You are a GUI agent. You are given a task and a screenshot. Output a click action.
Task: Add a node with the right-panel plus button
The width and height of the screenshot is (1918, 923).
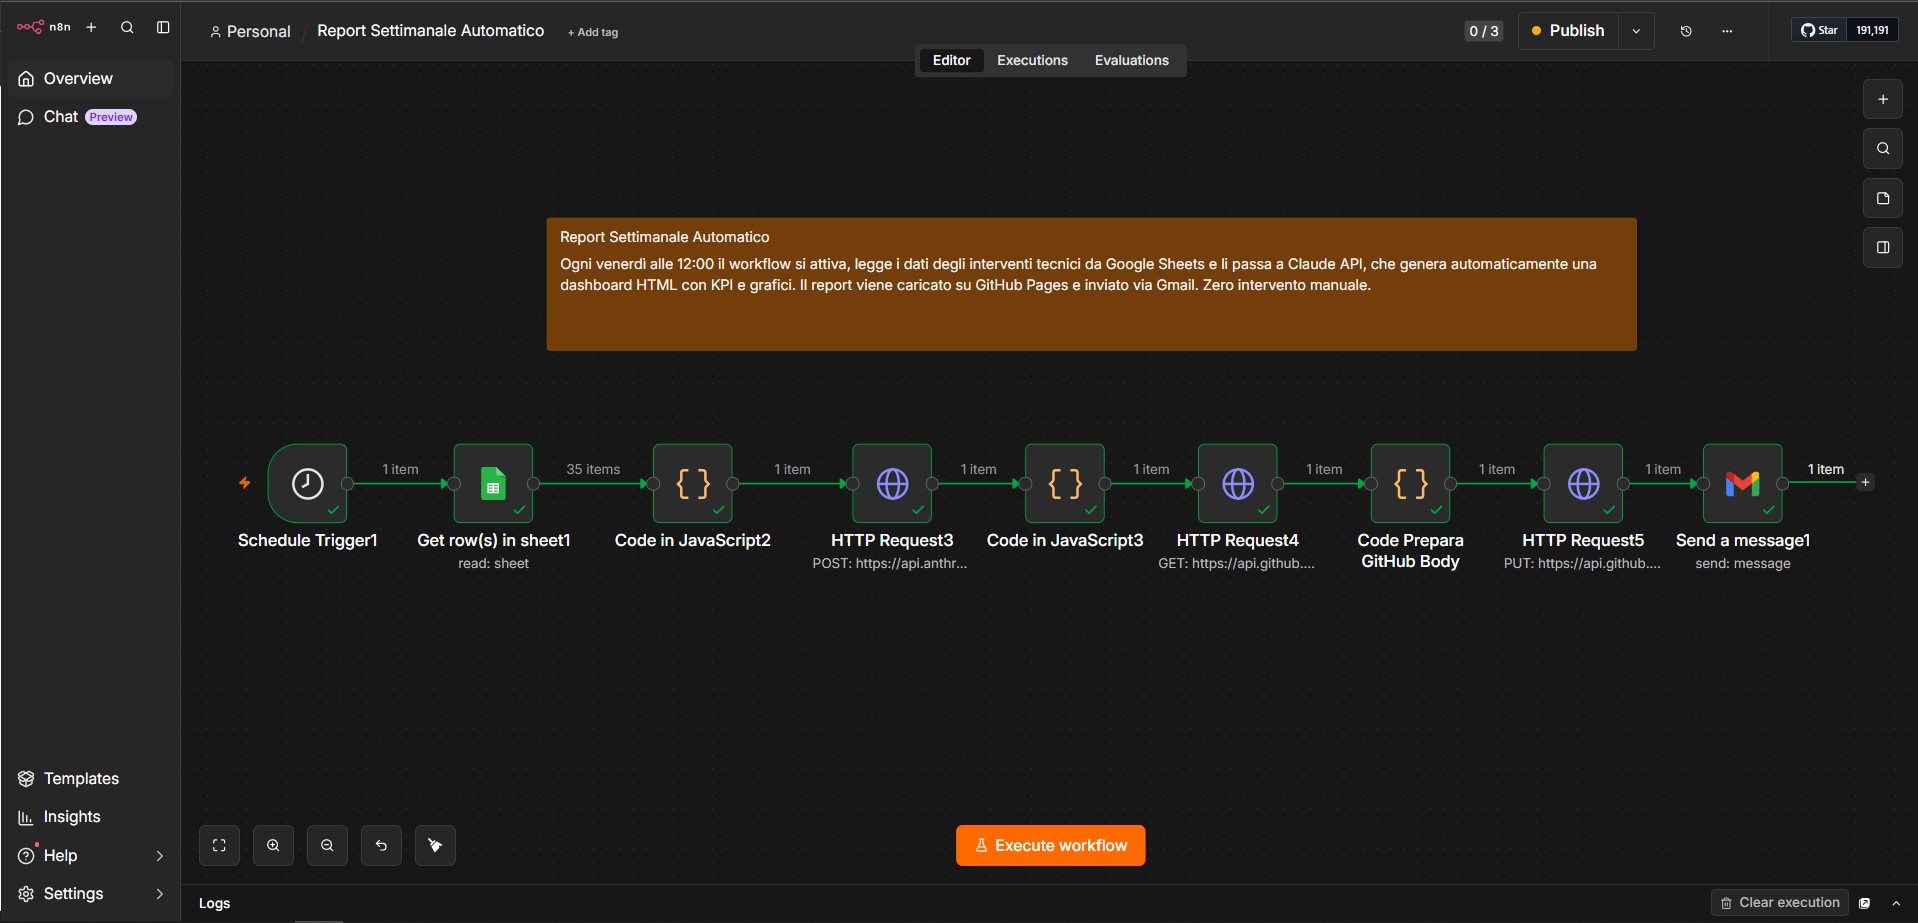coord(1883,99)
